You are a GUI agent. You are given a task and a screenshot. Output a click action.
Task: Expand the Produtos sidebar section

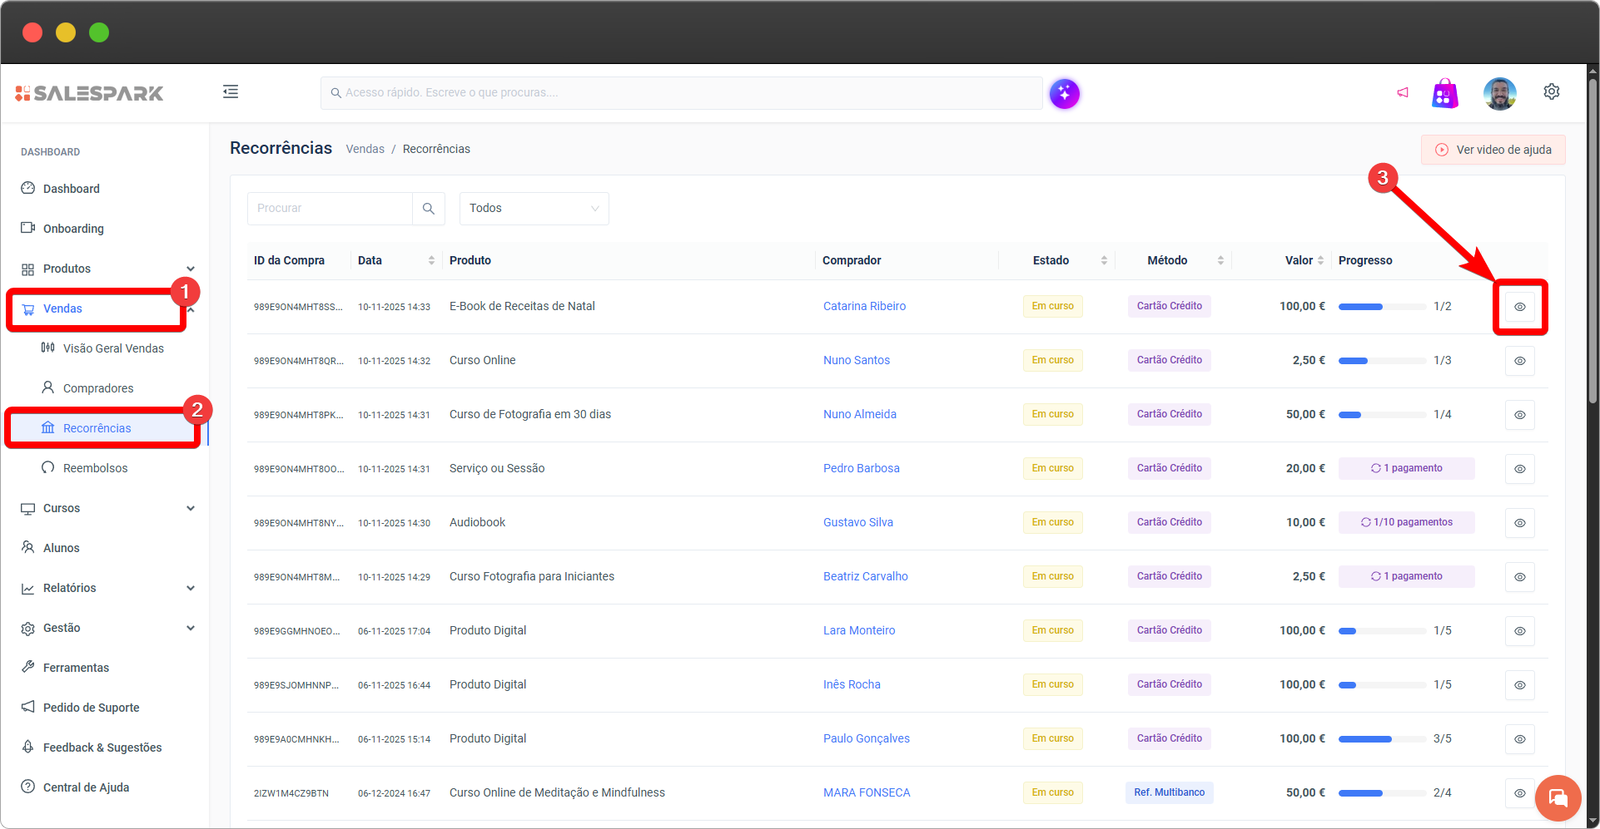point(190,269)
